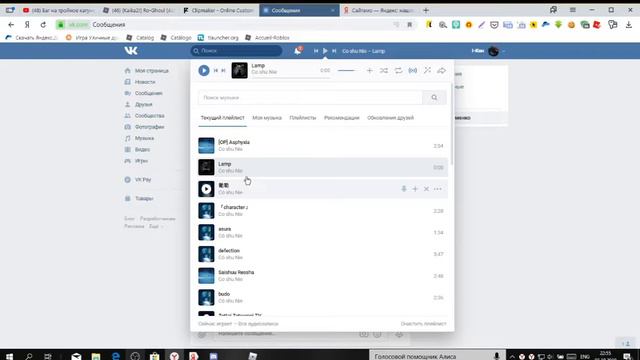Screen dimensions: 640x360
Task: Switch to the Ro-Ghoul browser tab
Action: 139,10
